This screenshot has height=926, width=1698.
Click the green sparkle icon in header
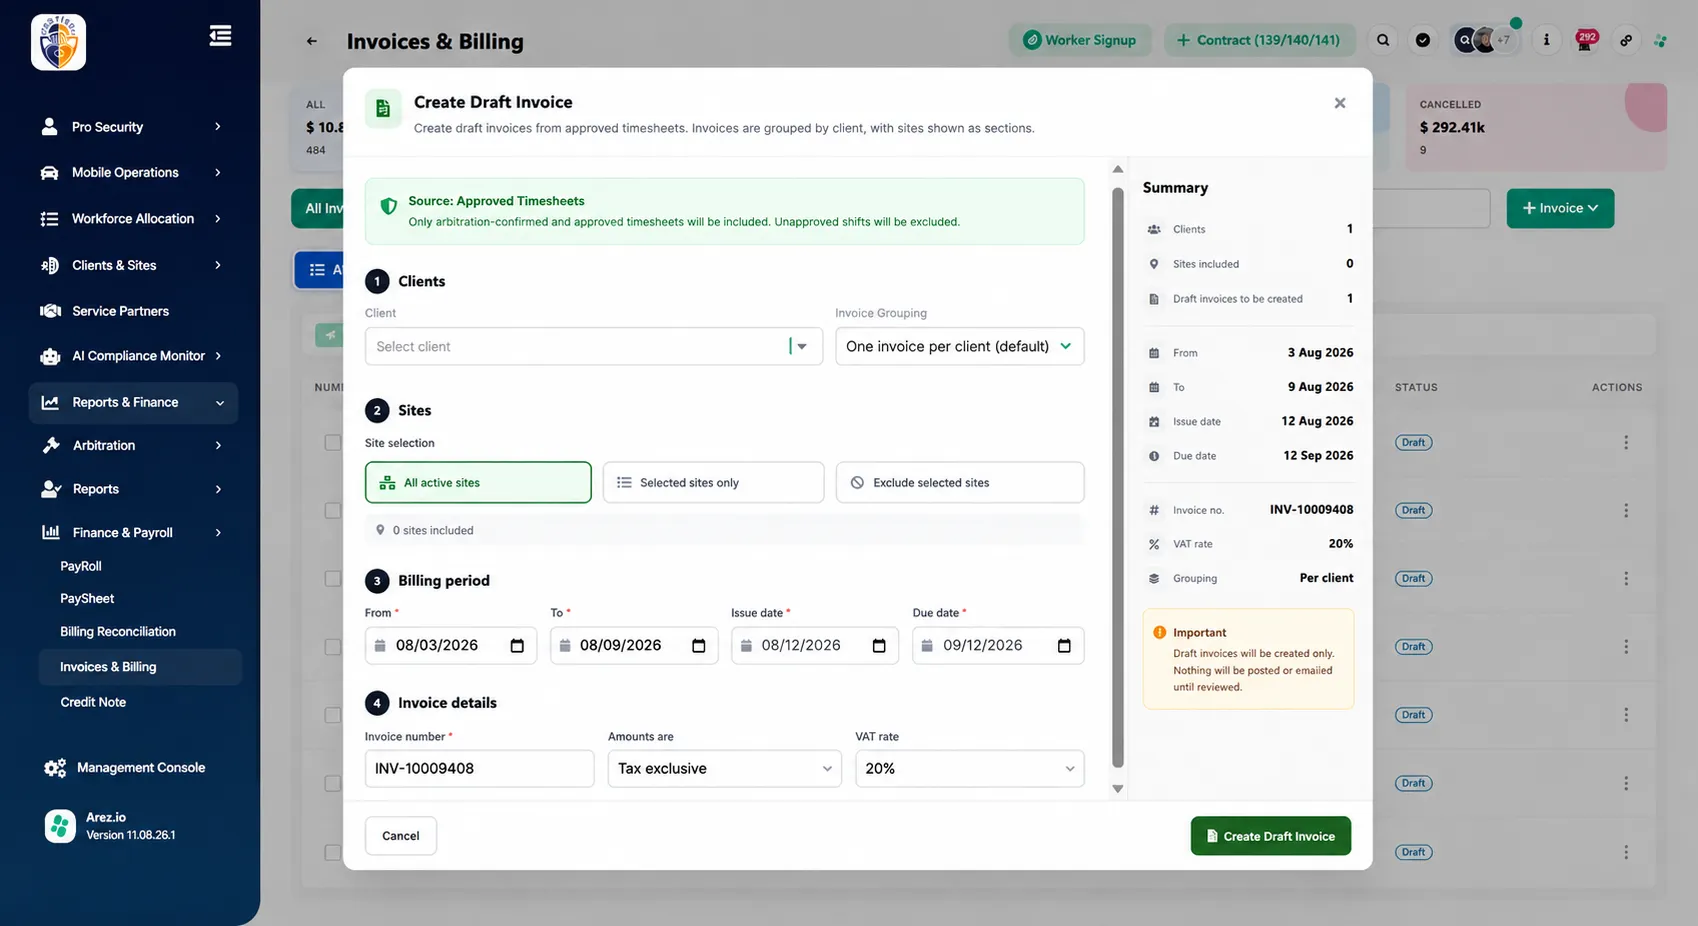click(x=1660, y=41)
